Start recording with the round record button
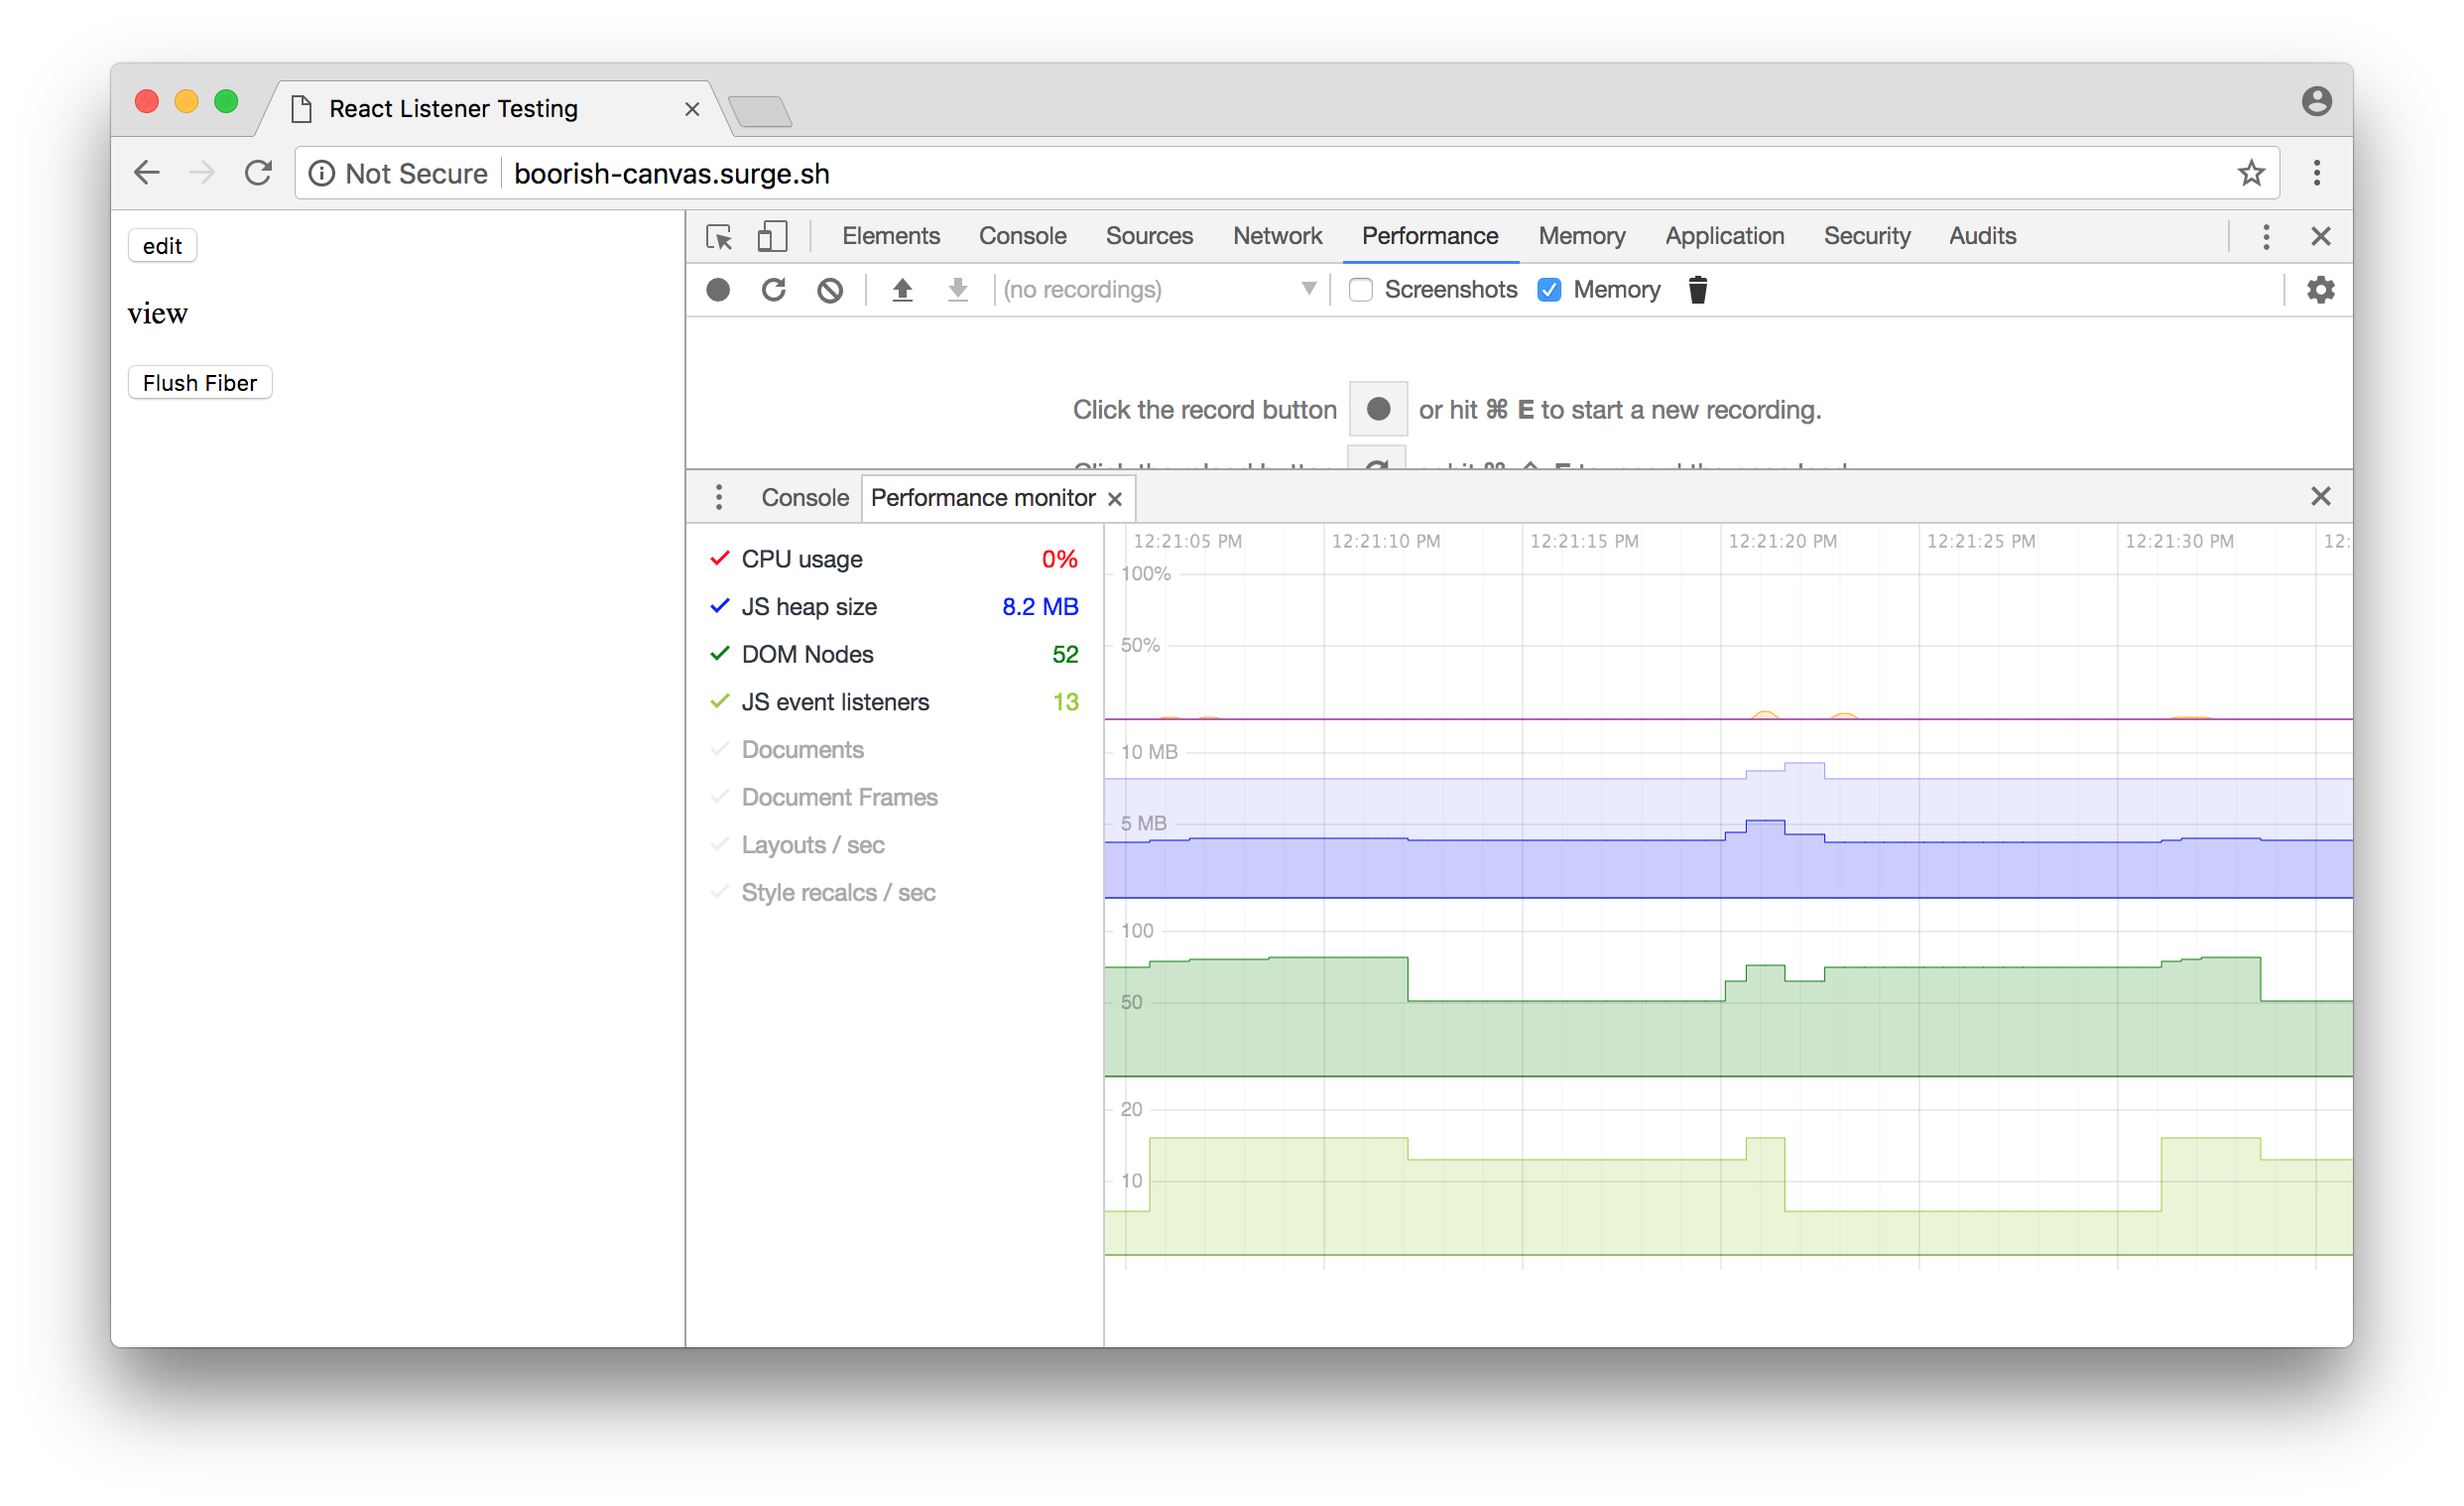Screen dimensions: 2464x1506 718,290
